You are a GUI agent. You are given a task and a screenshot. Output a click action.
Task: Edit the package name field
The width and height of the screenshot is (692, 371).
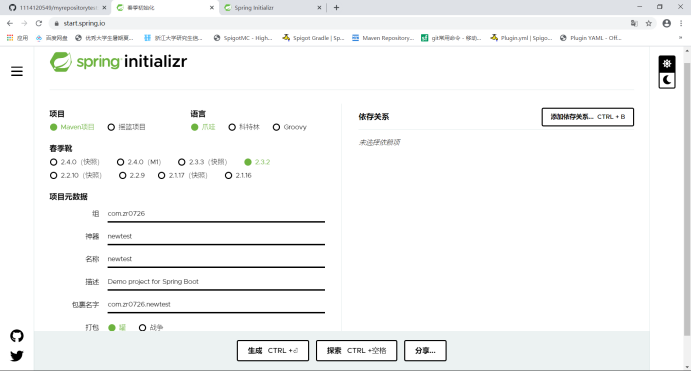[x=216, y=304]
